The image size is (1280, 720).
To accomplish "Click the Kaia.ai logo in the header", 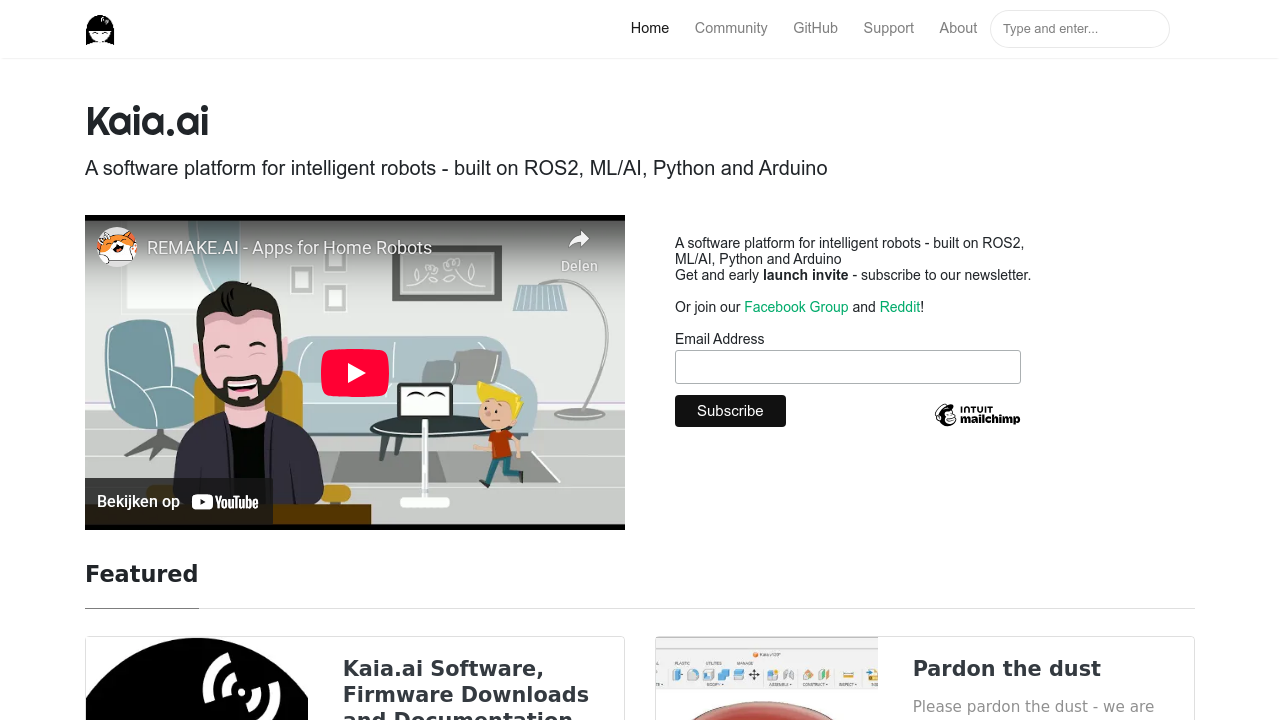I will click(99, 29).
